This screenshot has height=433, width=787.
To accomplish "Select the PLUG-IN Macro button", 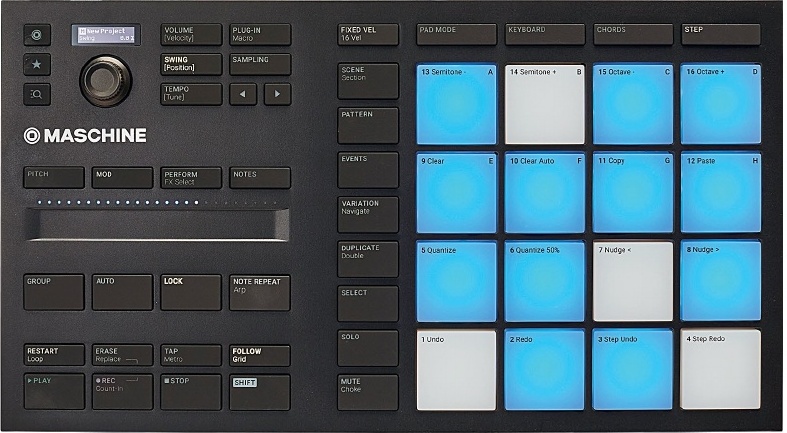I will 260,35.
